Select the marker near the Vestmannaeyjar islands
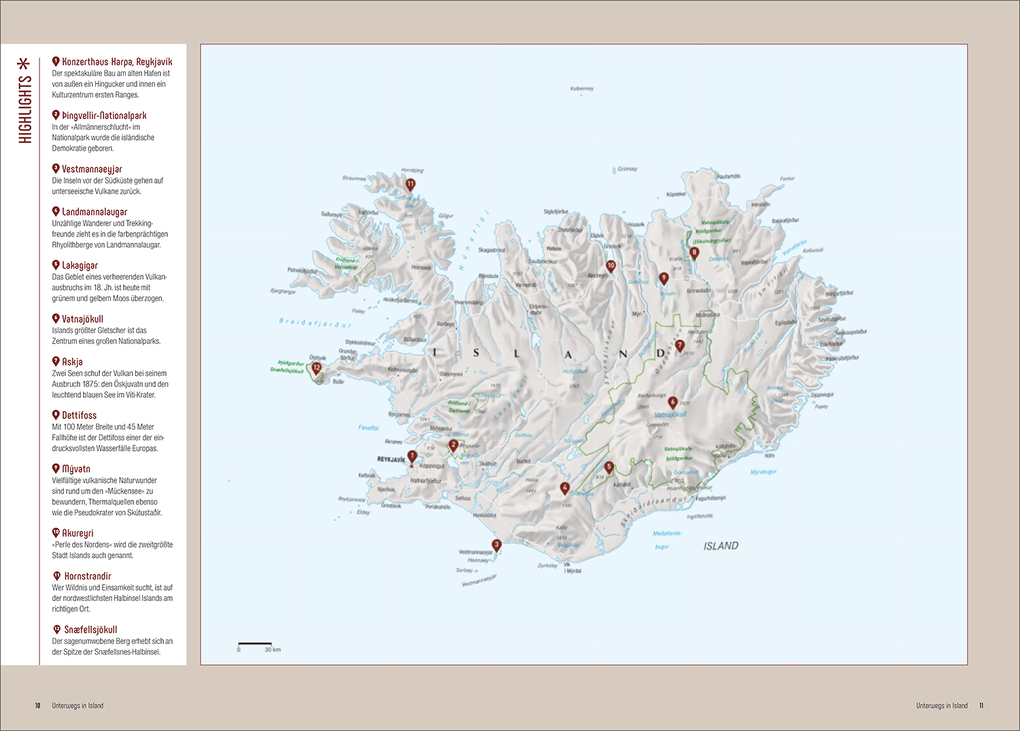The image size is (1020, 731). click(496, 542)
